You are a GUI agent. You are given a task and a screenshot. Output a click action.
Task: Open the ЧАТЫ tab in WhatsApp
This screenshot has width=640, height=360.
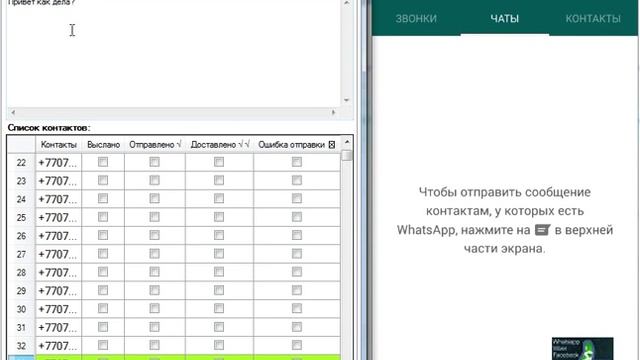pos(504,18)
